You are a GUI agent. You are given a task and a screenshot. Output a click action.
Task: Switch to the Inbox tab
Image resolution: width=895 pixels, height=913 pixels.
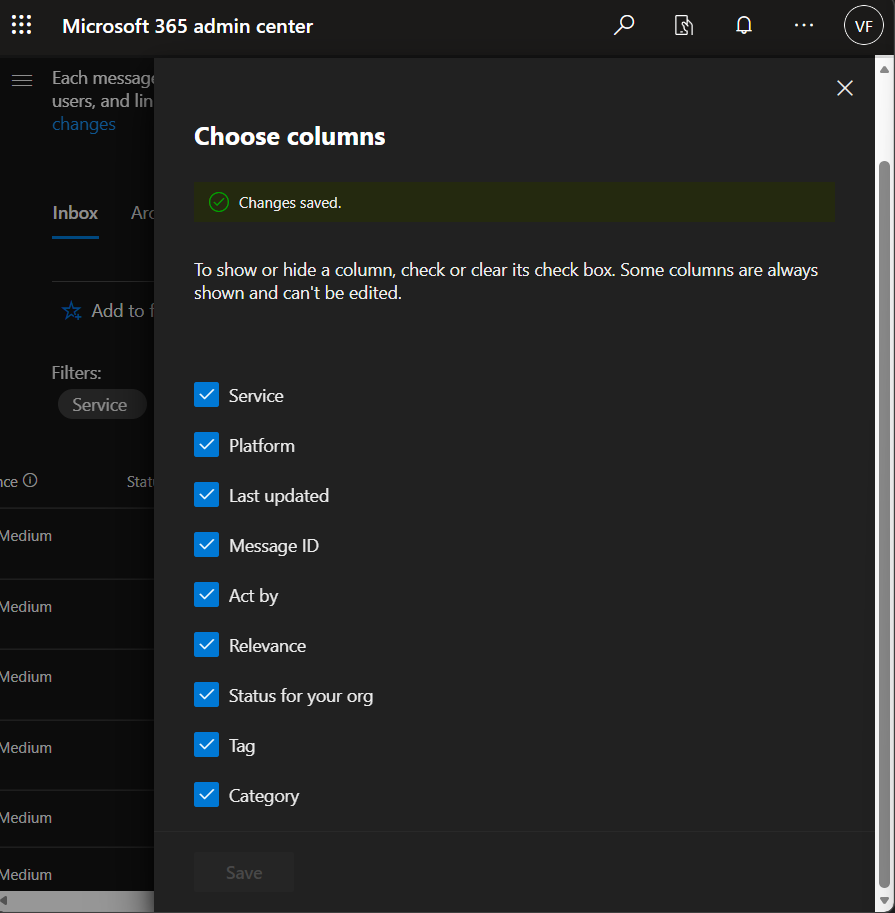(75, 213)
